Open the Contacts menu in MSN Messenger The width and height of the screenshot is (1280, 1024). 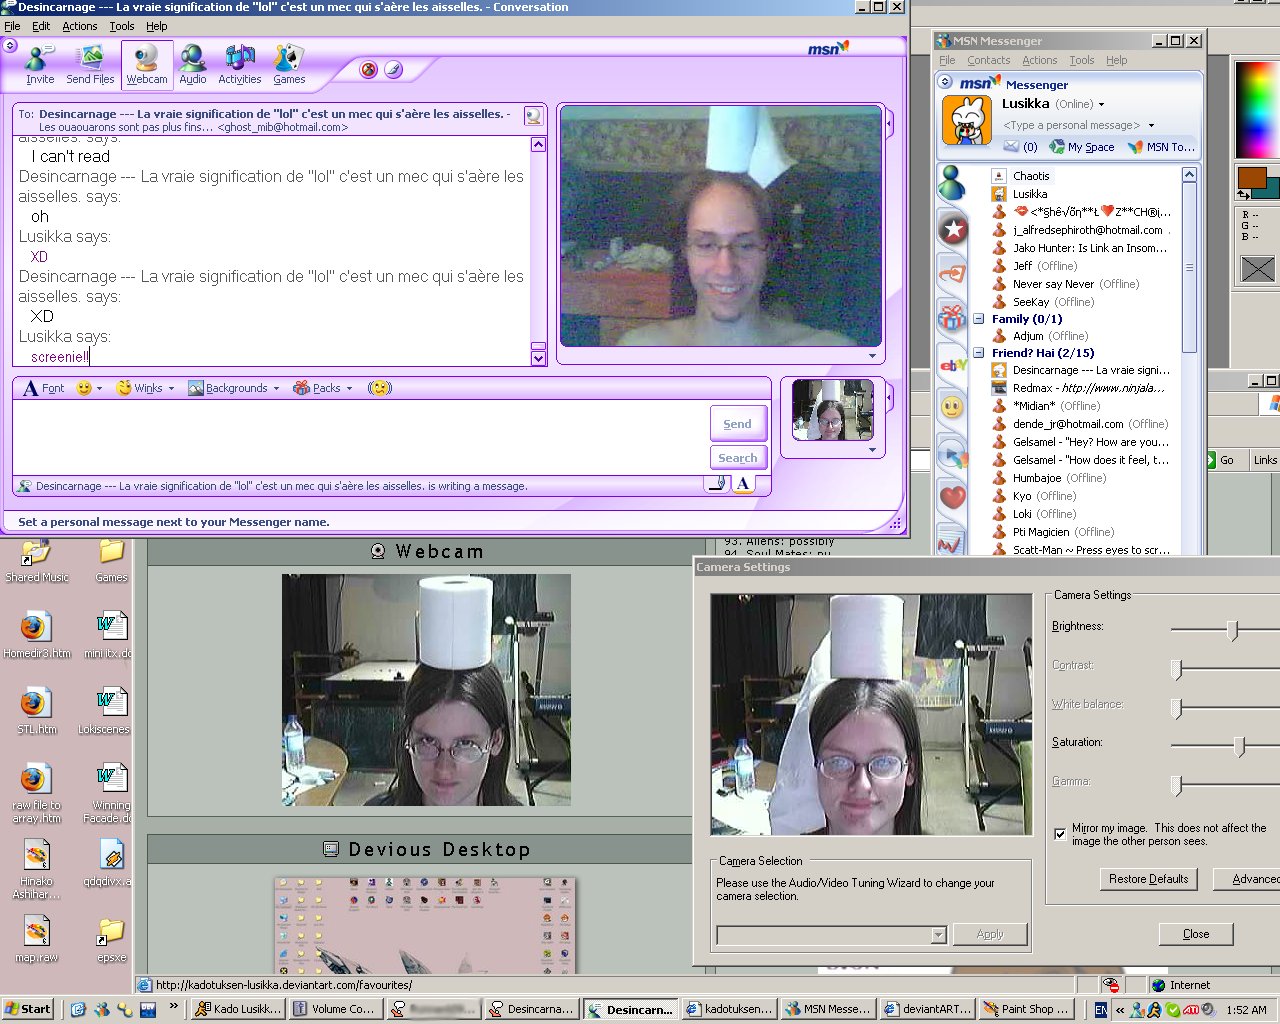tap(988, 60)
